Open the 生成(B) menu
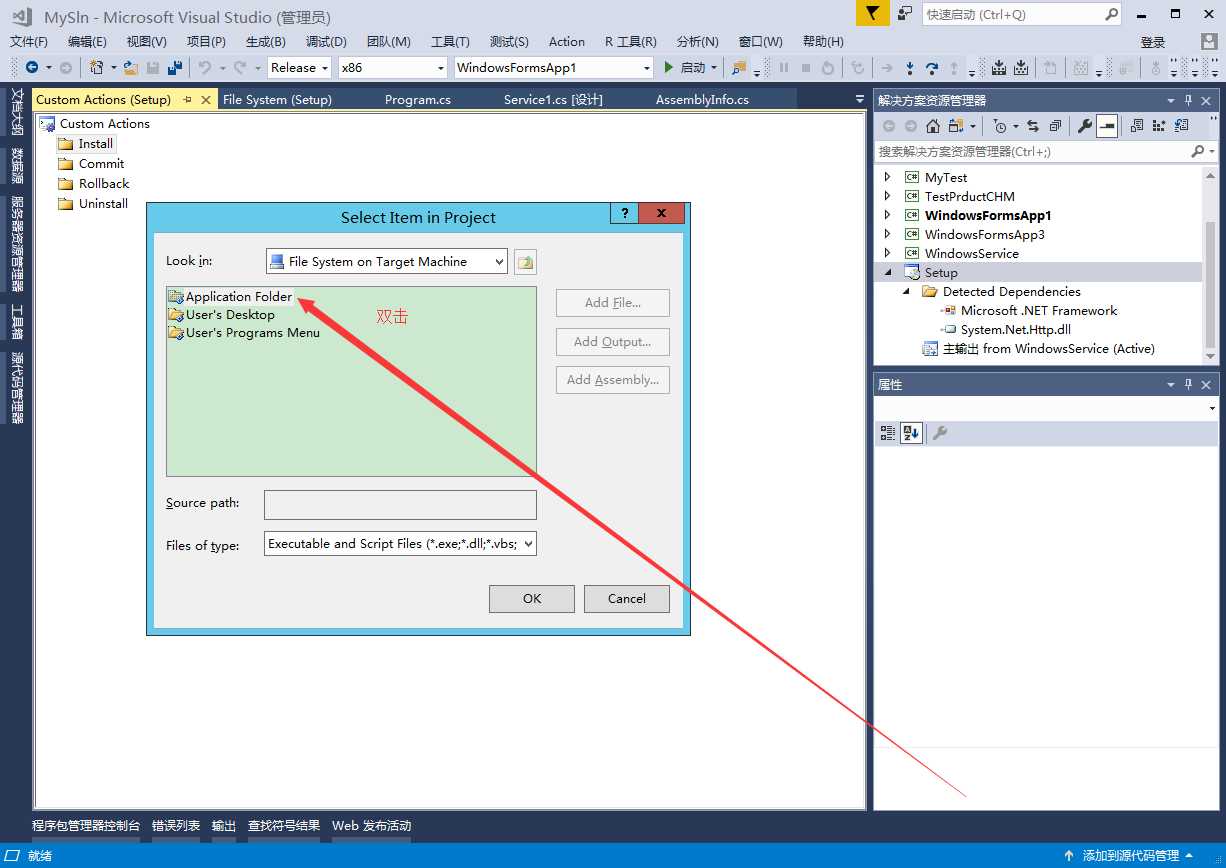This screenshot has height=868, width=1226. coord(266,42)
